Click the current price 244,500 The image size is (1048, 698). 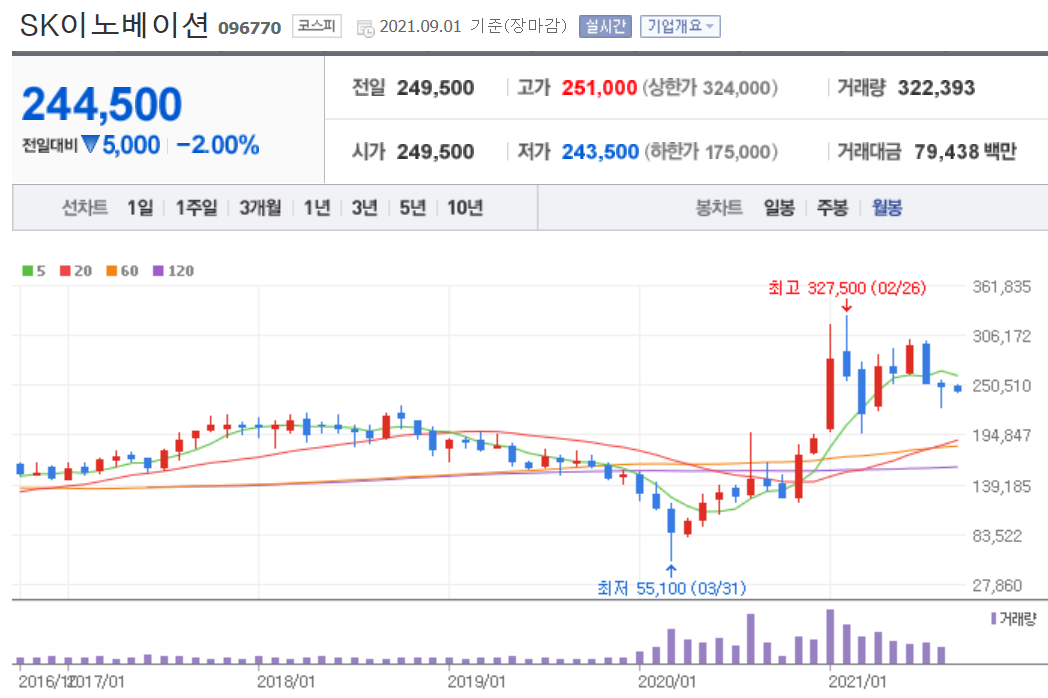point(102,104)
